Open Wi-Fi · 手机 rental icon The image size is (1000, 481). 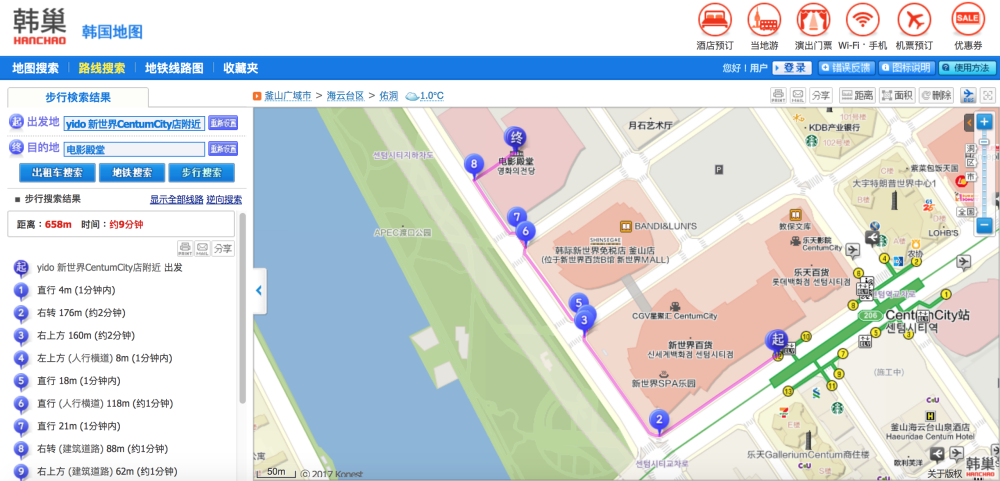(862, 20)
